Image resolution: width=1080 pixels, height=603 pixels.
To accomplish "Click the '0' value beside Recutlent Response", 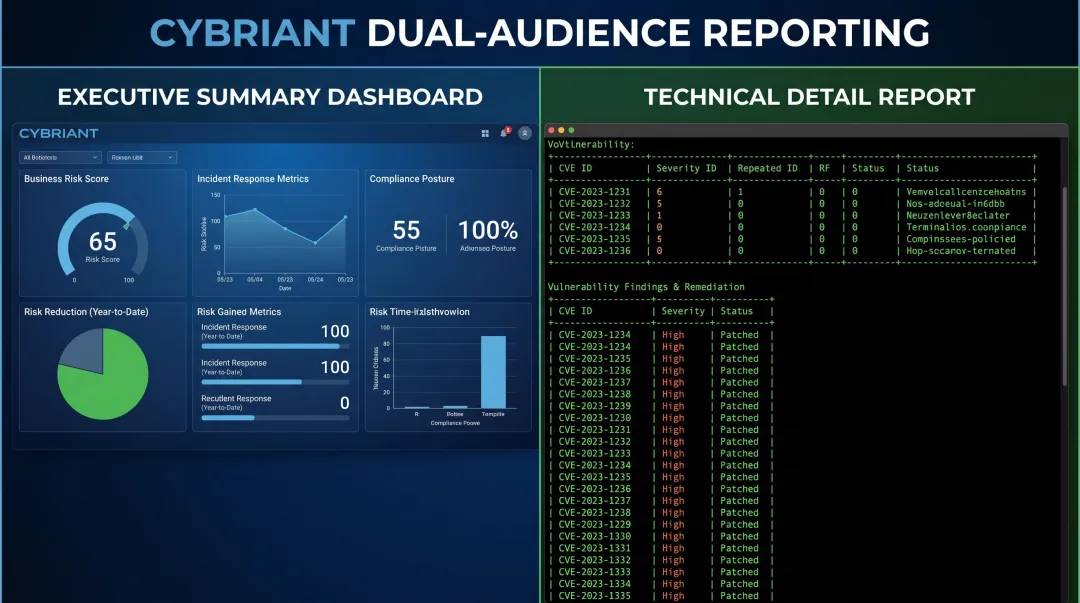I will [x=344, y=403].
